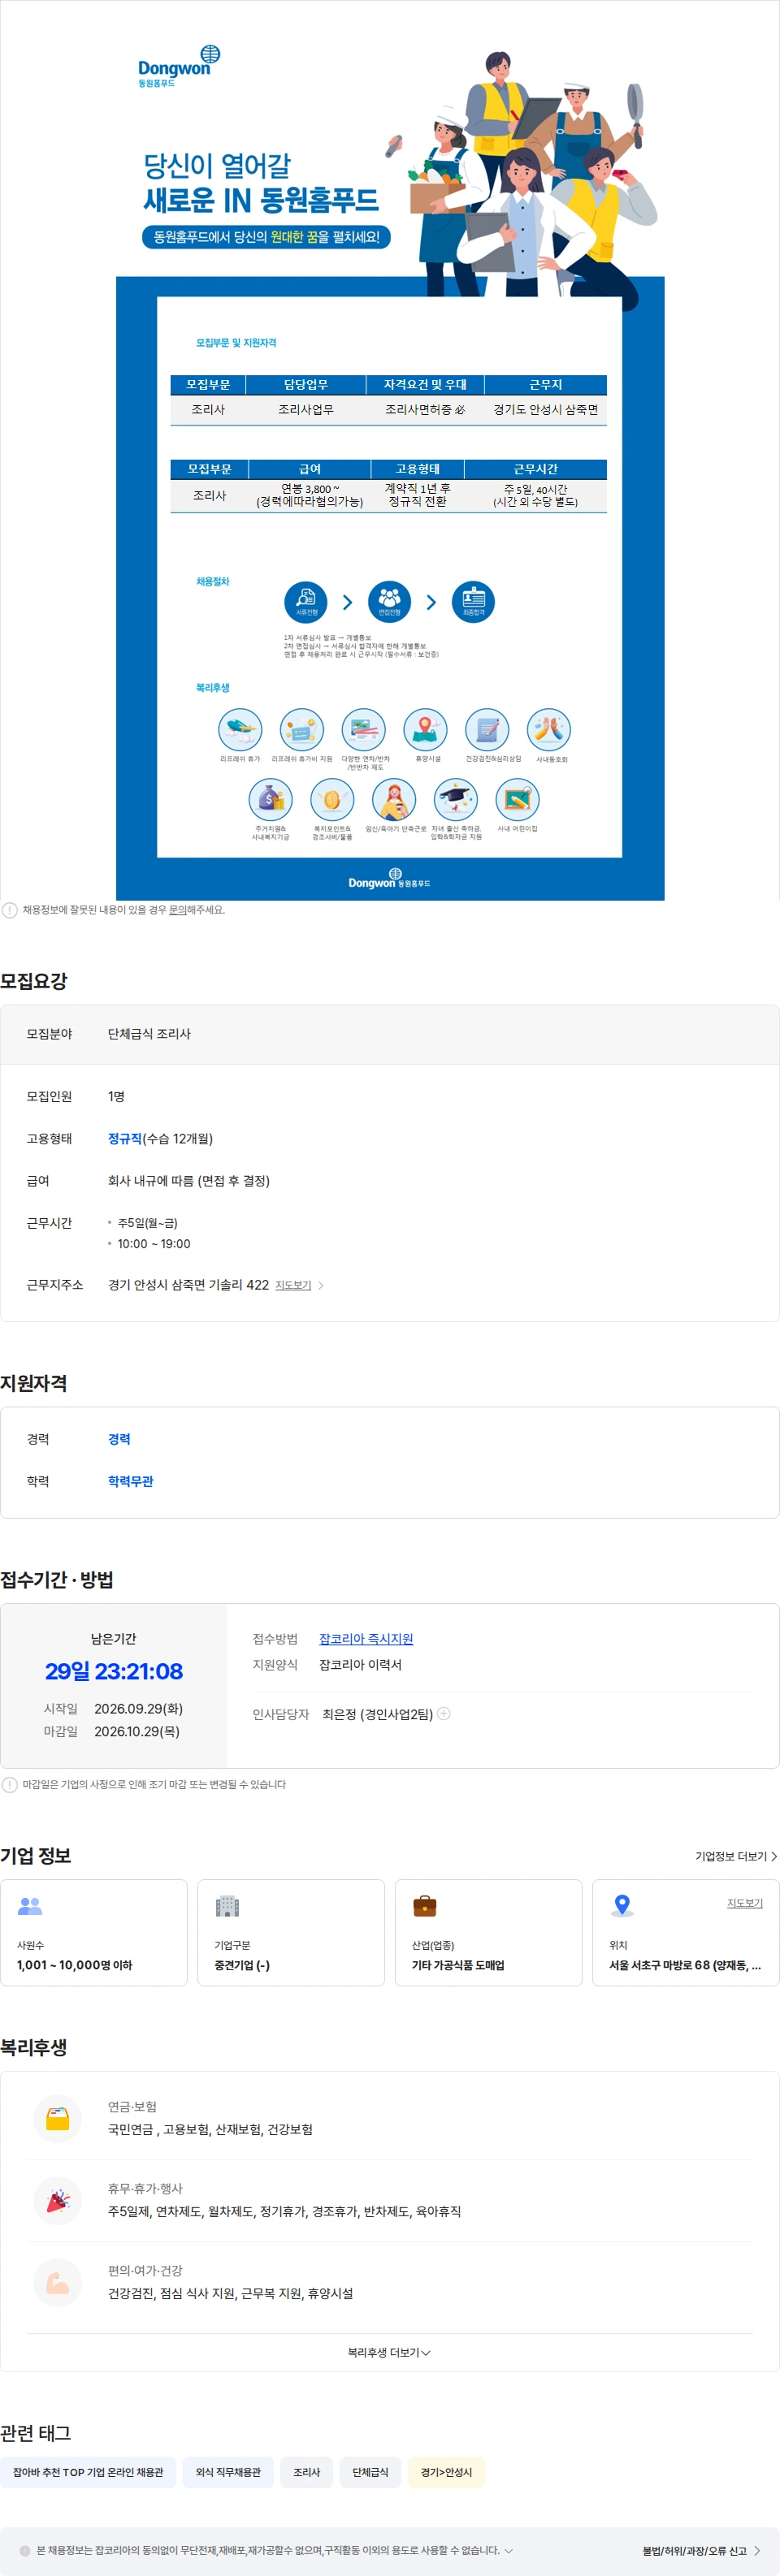Image resolution: width=780 pixels, height=2576 pixels.
Task: Open 지도보기 next to 경기 안성시 address
Action: [293, 1285]
